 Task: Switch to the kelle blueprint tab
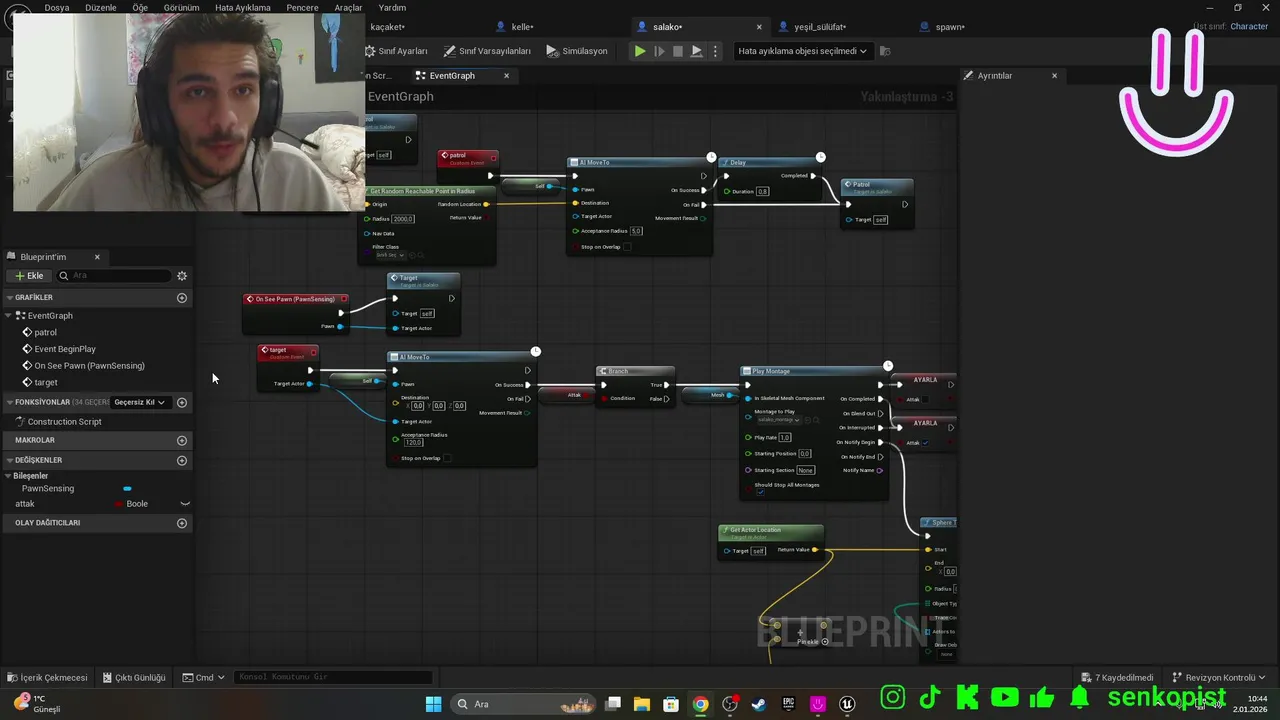(523, 27)
